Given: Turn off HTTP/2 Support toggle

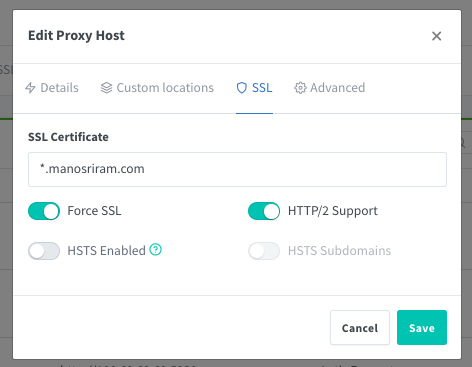Looking at the screenshot, I should tap(264, 211).
